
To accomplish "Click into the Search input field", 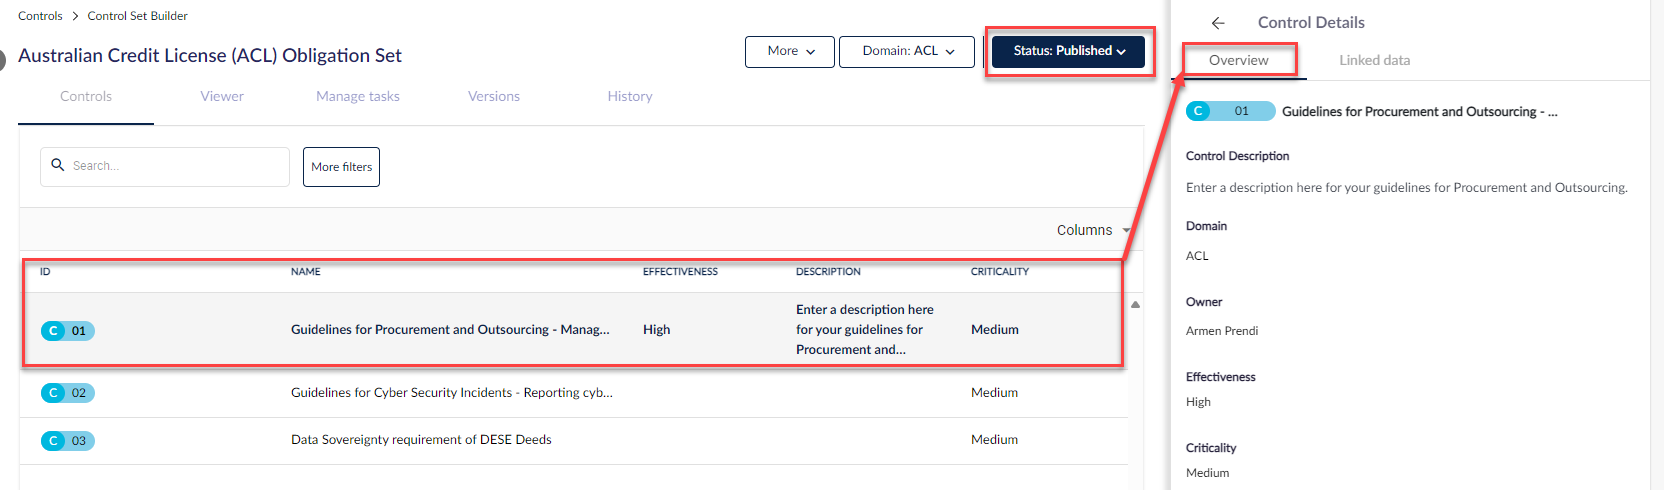I will point(165,167).
